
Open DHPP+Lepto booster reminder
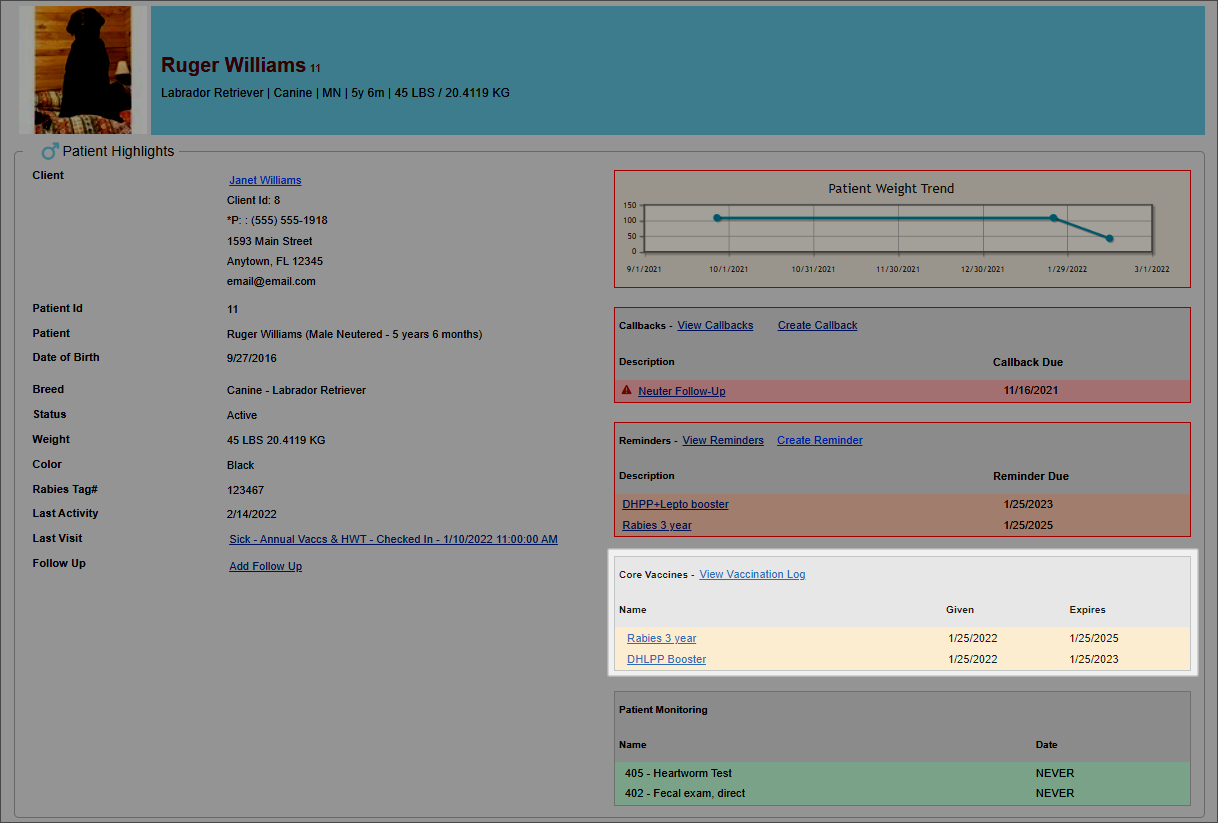675,504
